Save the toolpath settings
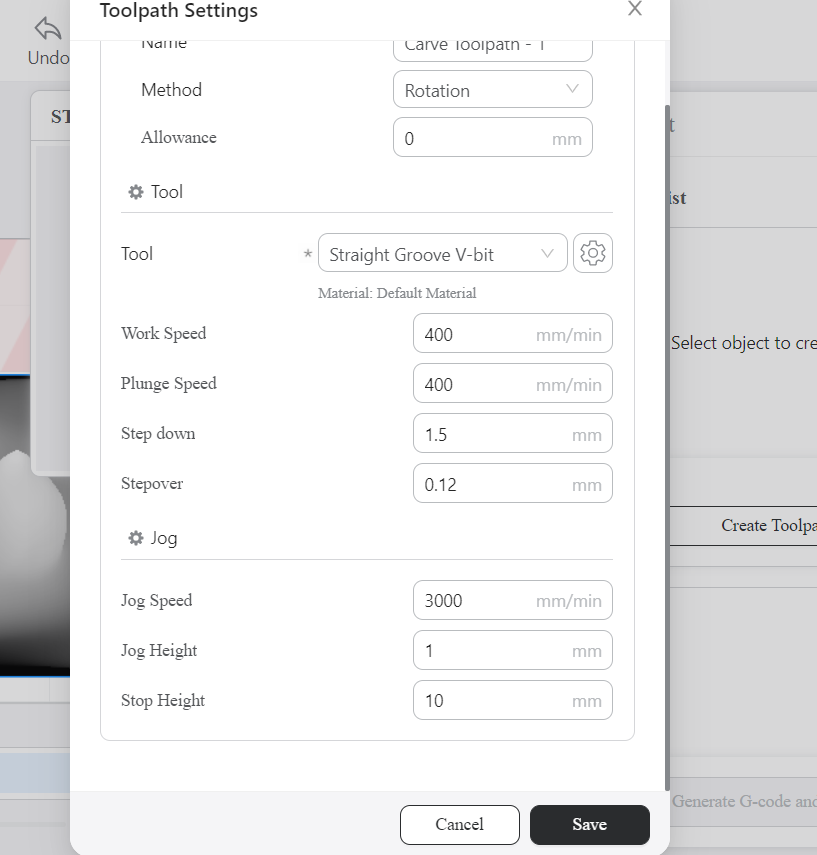The width and height of the screenshot is (817, 855). pyautogui.click(x=589, y=824)
